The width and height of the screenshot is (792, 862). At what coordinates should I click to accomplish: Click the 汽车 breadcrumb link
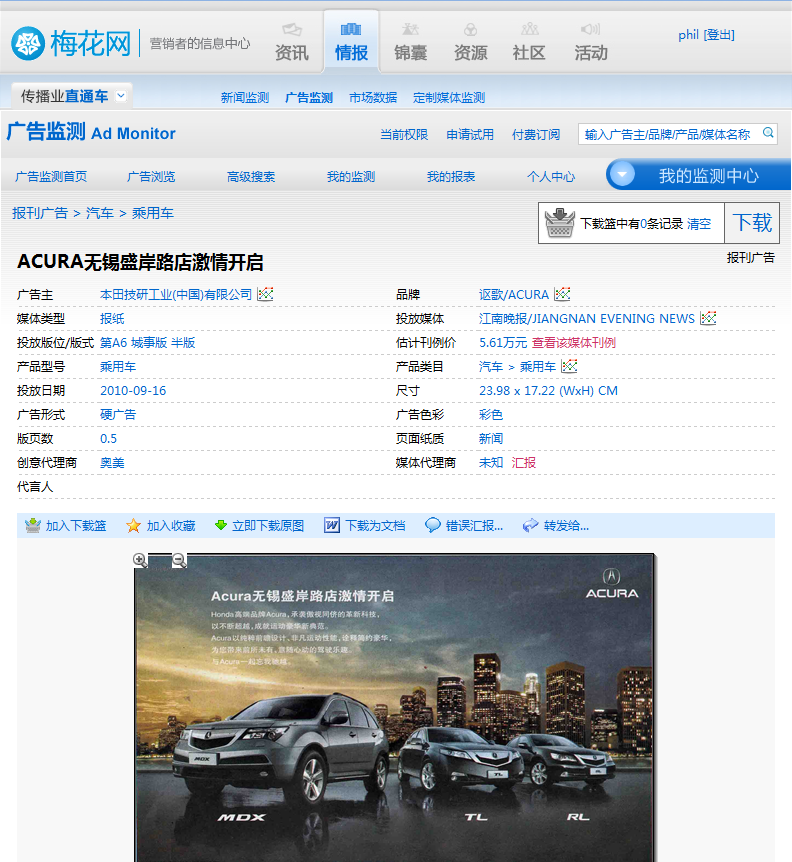(x=100, y=213)
